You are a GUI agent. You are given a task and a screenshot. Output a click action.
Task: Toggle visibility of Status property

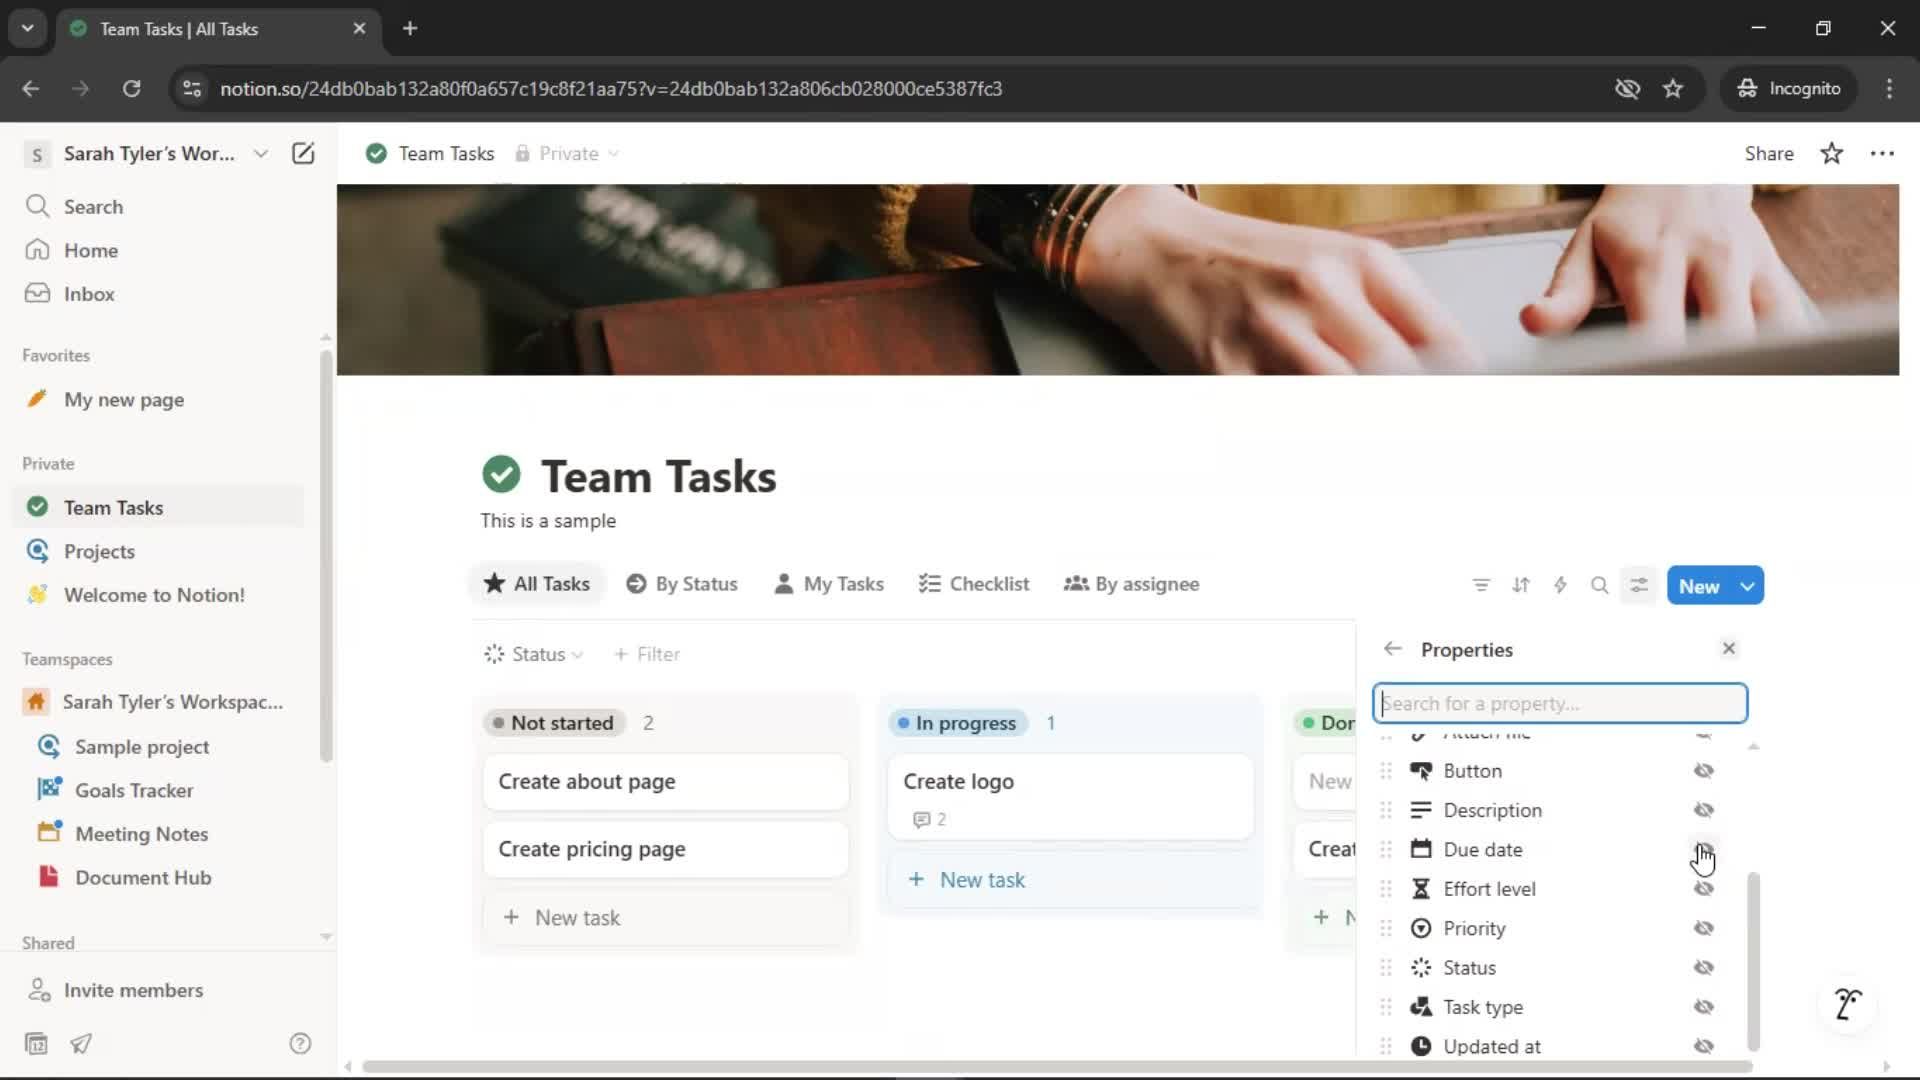point(1704,968)
